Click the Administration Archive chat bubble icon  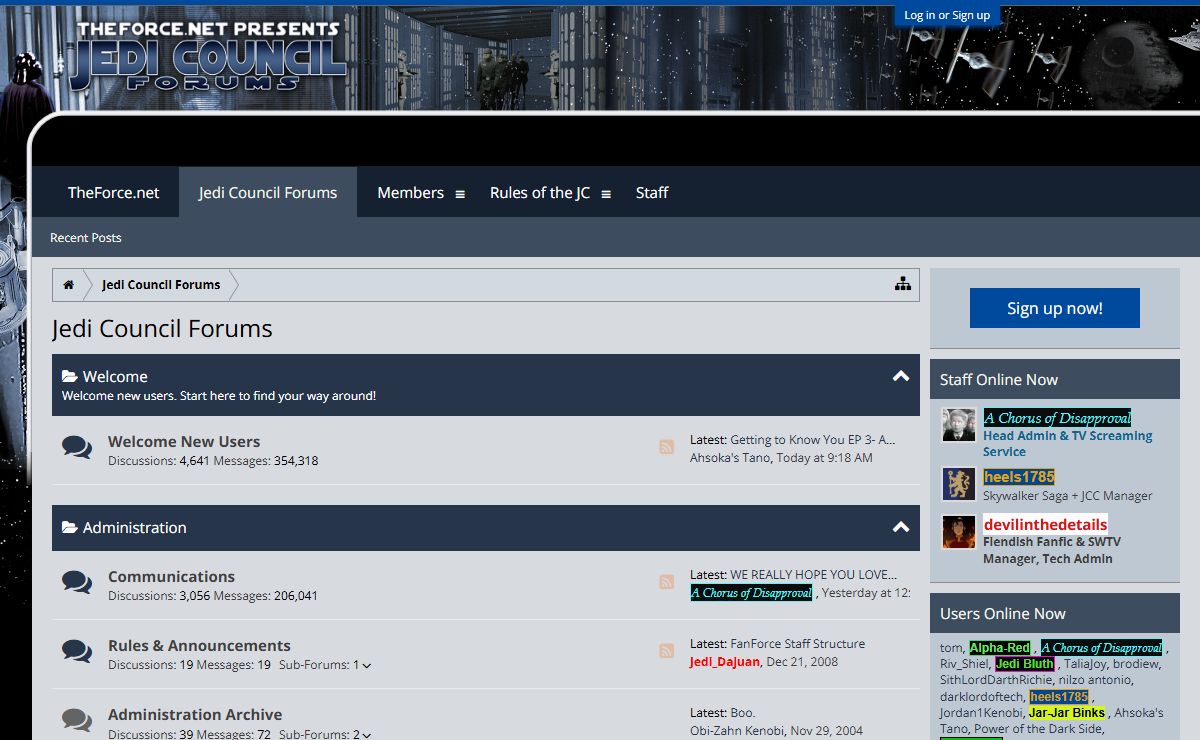coord(77,720)
